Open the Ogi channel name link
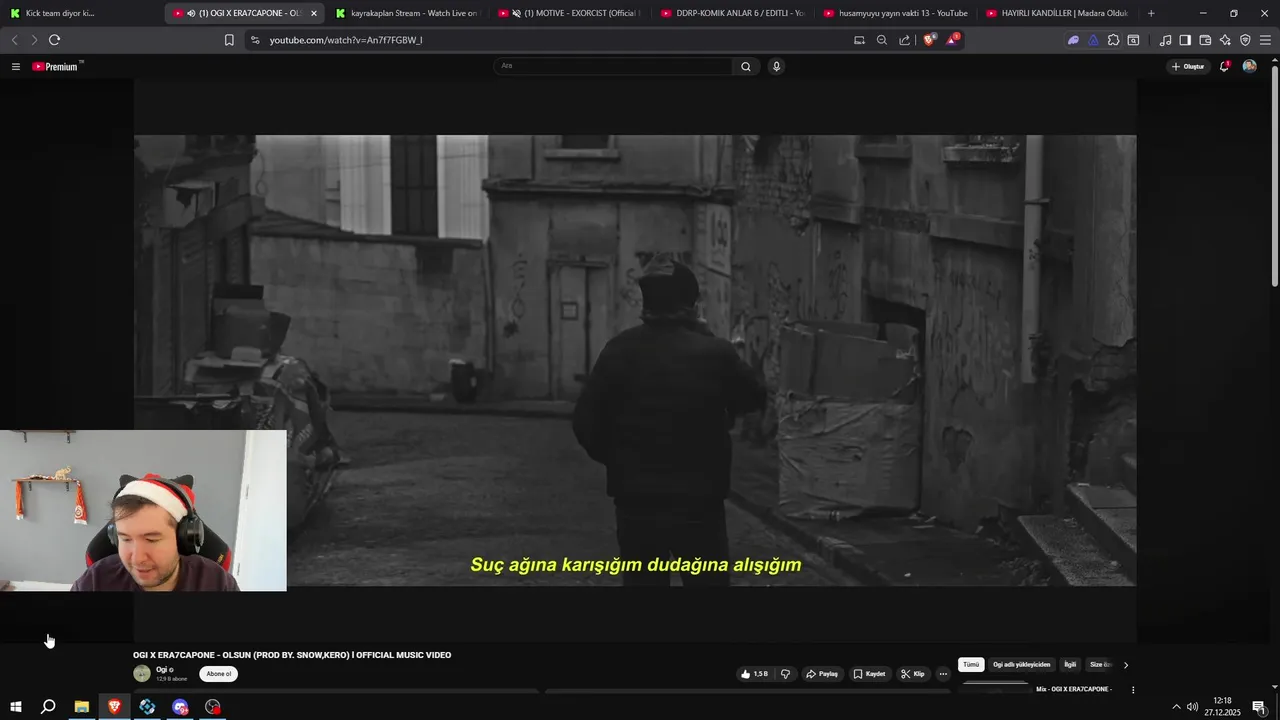Screen dimensions: 1280x720 tap(161, 669)
